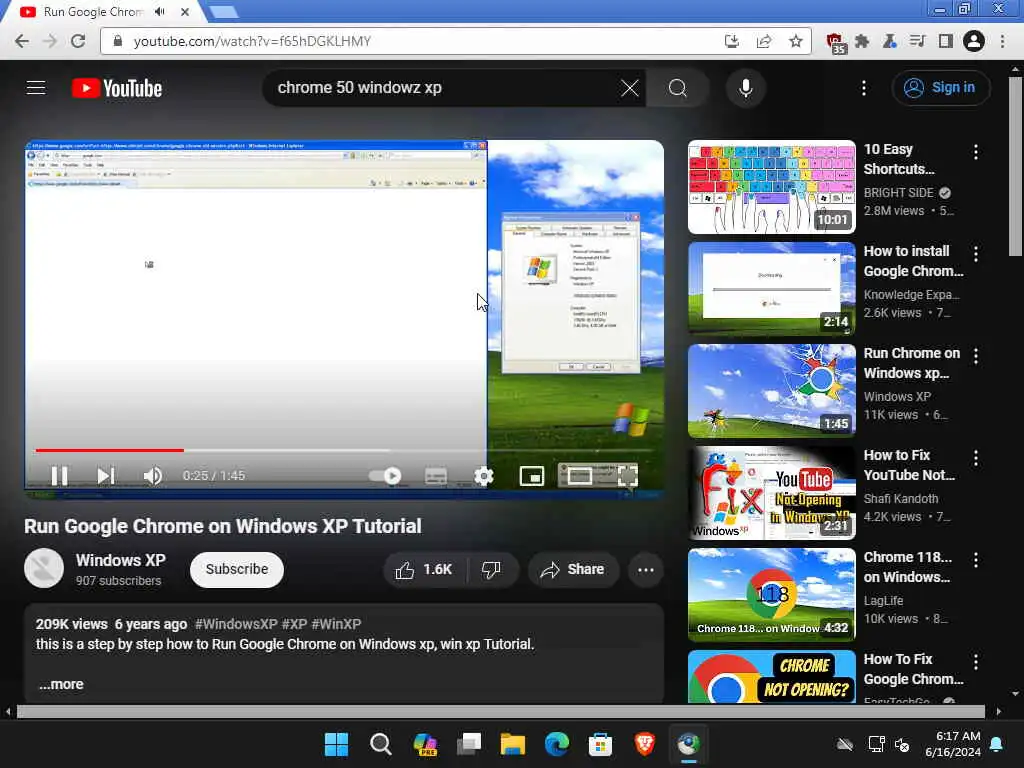Toggle the Chrome side panel

coord(945,41)
